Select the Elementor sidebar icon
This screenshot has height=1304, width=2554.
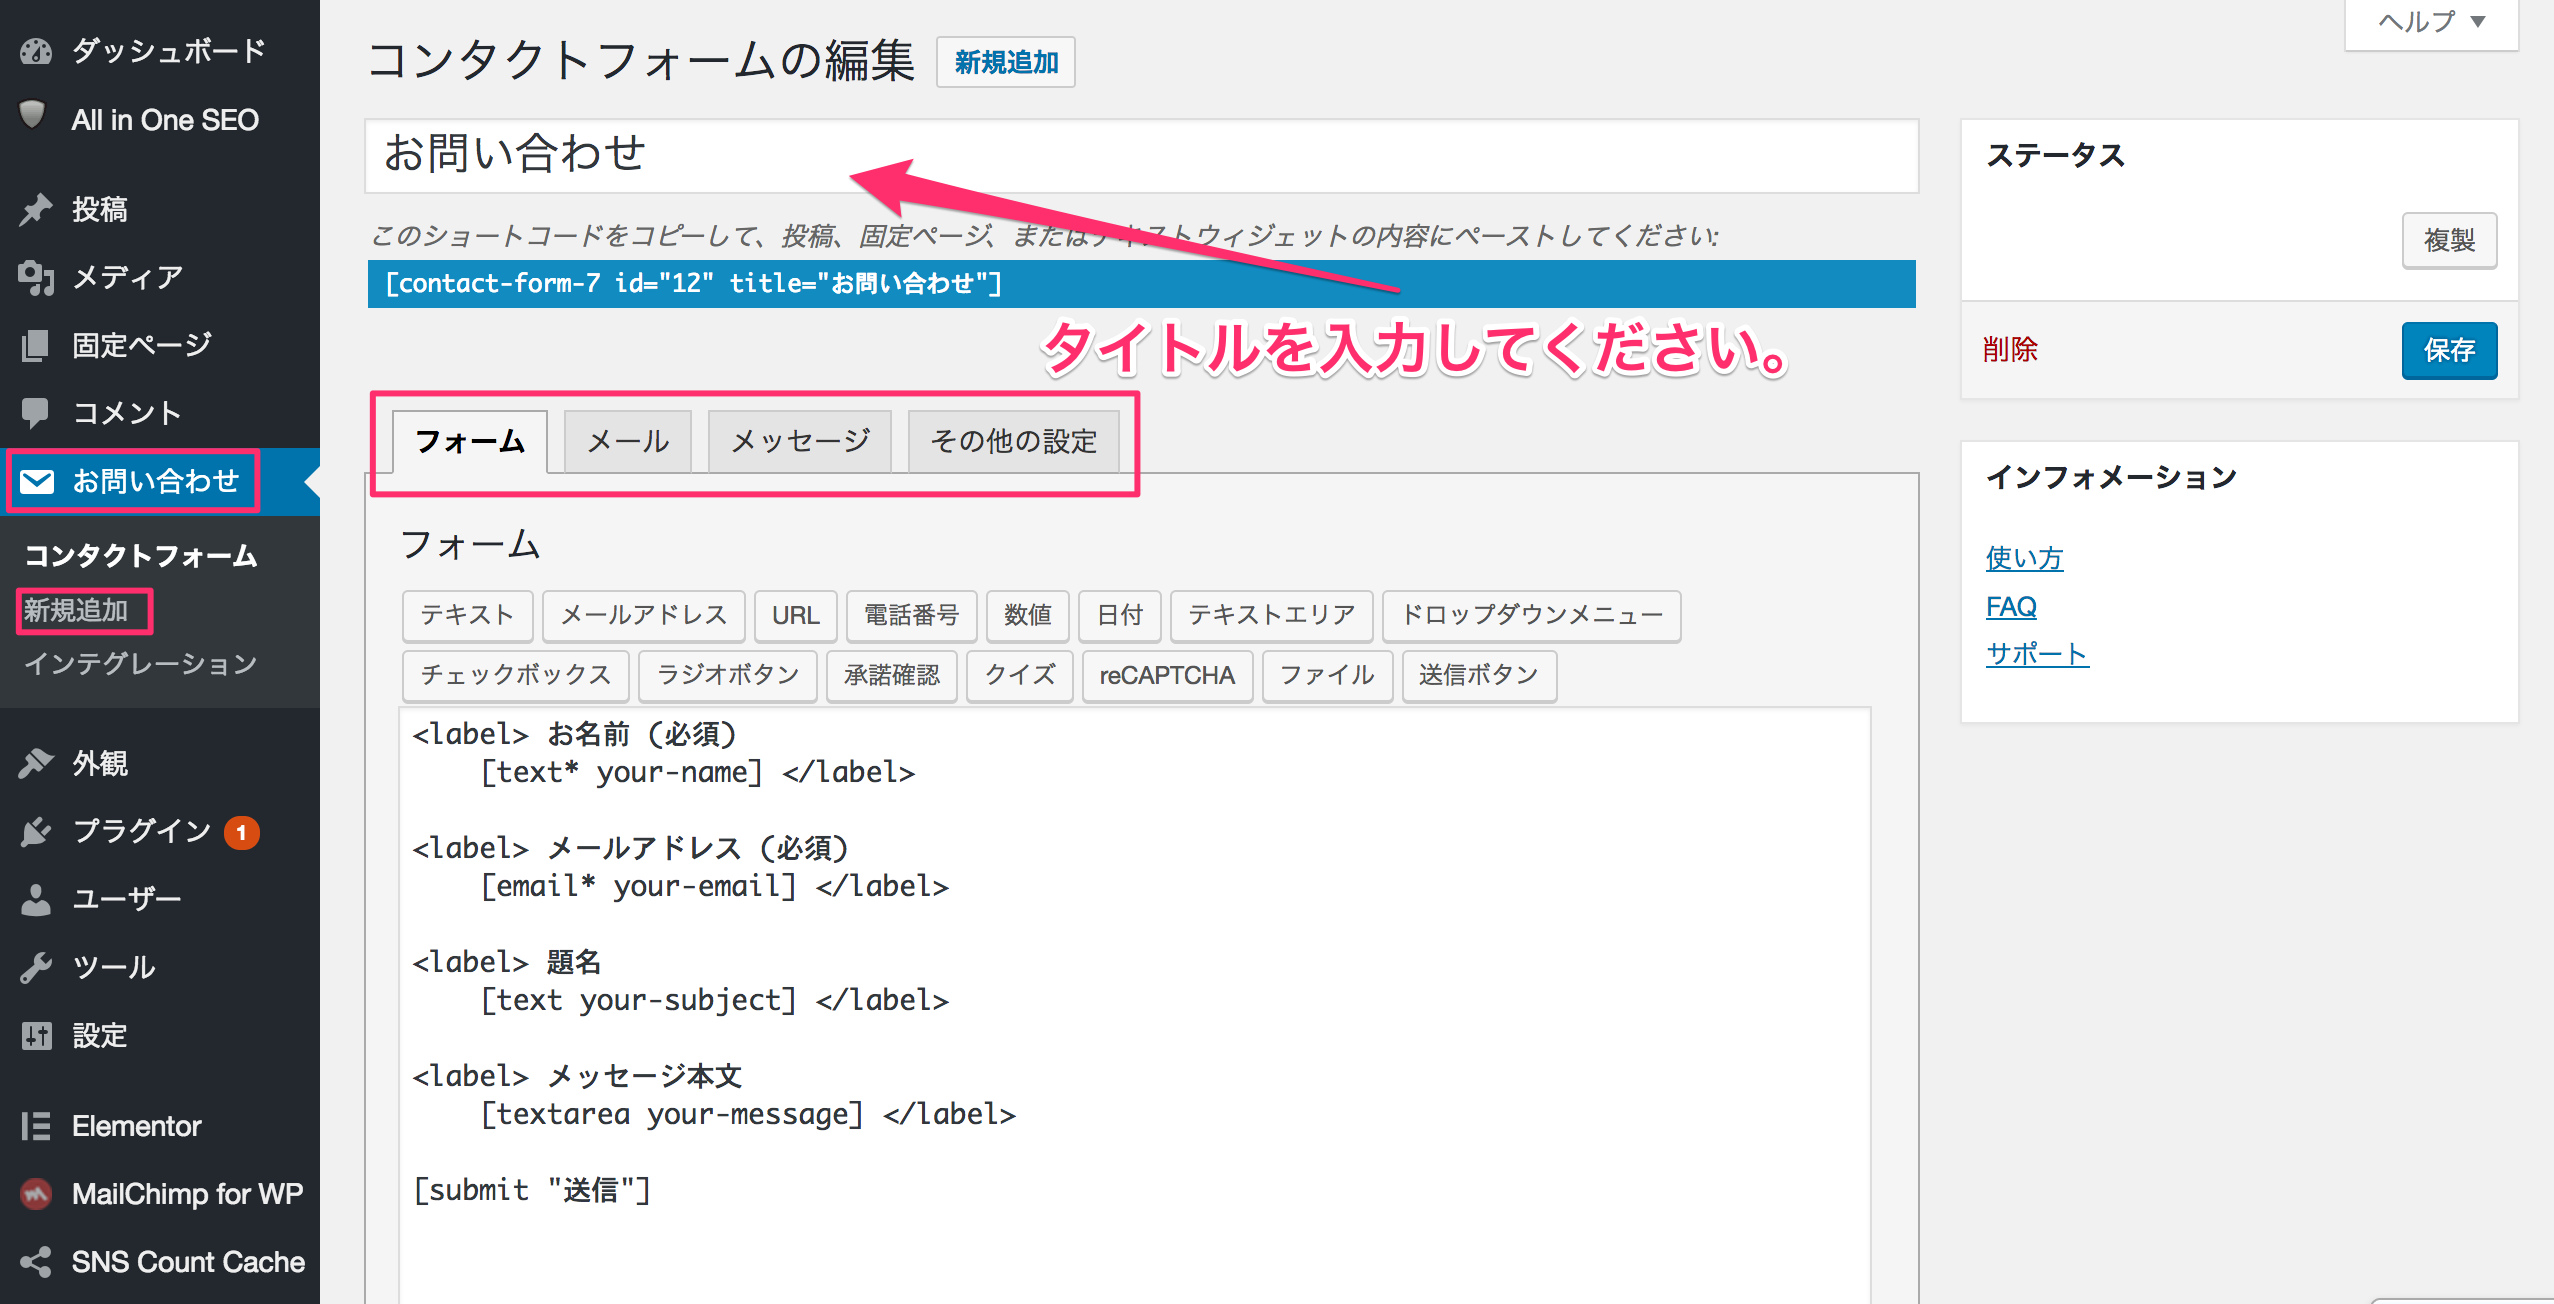(36, 1126)
